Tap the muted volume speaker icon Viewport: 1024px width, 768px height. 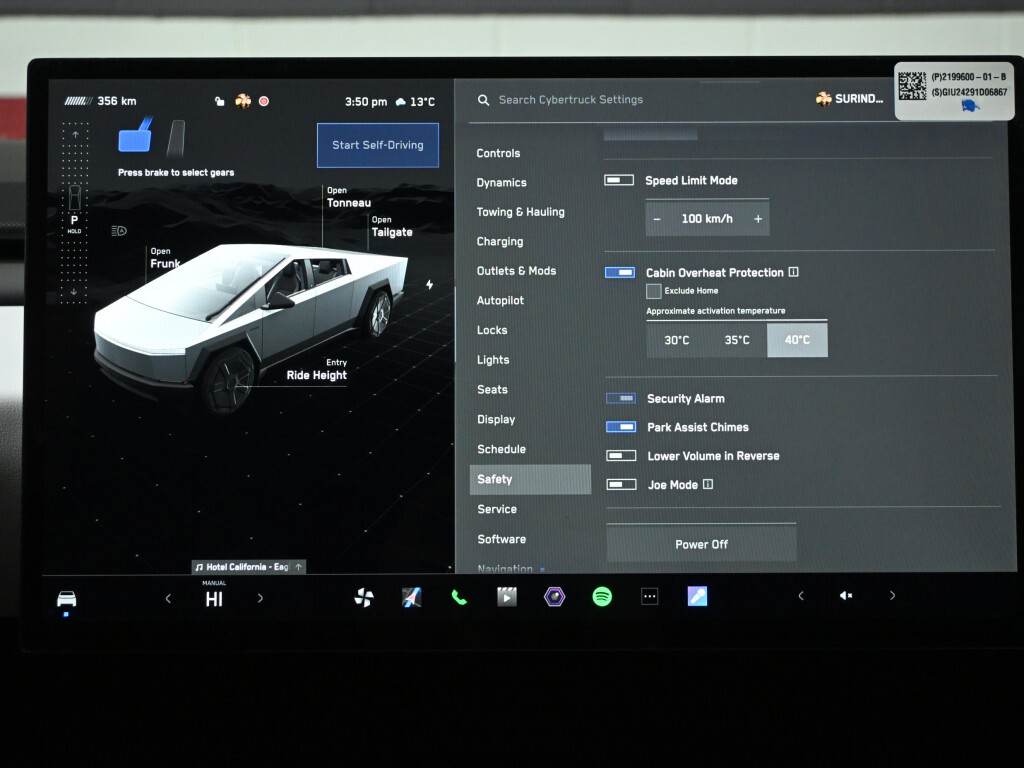(846, 596)
